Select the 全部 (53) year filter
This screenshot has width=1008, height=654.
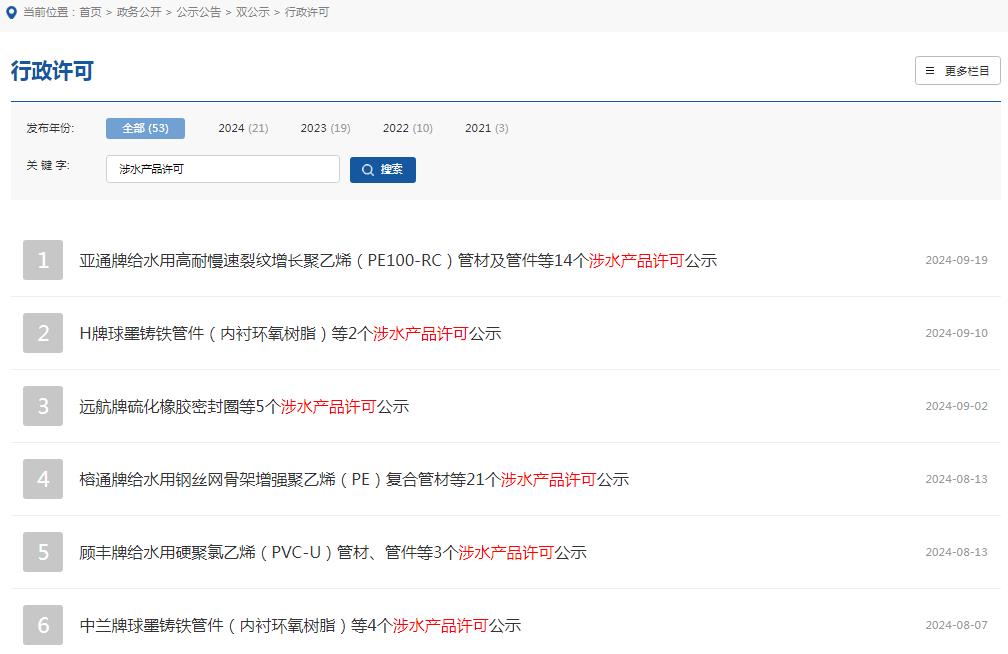click(145, 128)
